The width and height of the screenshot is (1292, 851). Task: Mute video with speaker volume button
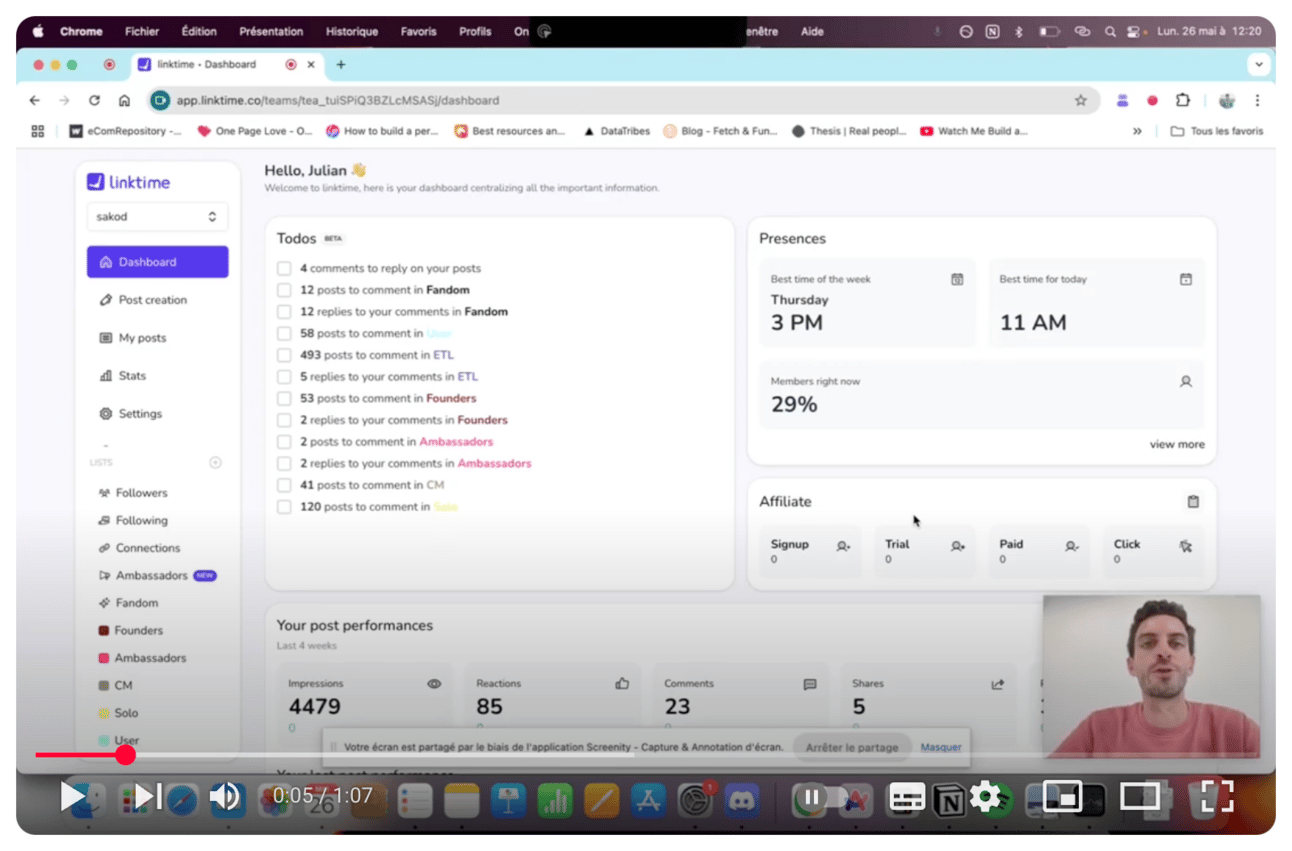pyautogui.click(x=225, y=797)
